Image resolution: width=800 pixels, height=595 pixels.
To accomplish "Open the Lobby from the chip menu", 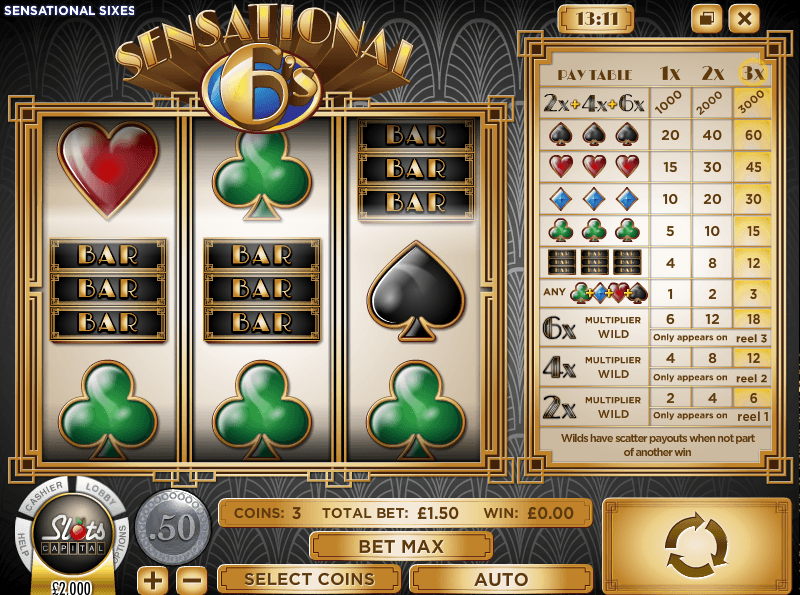I will 102,493.
